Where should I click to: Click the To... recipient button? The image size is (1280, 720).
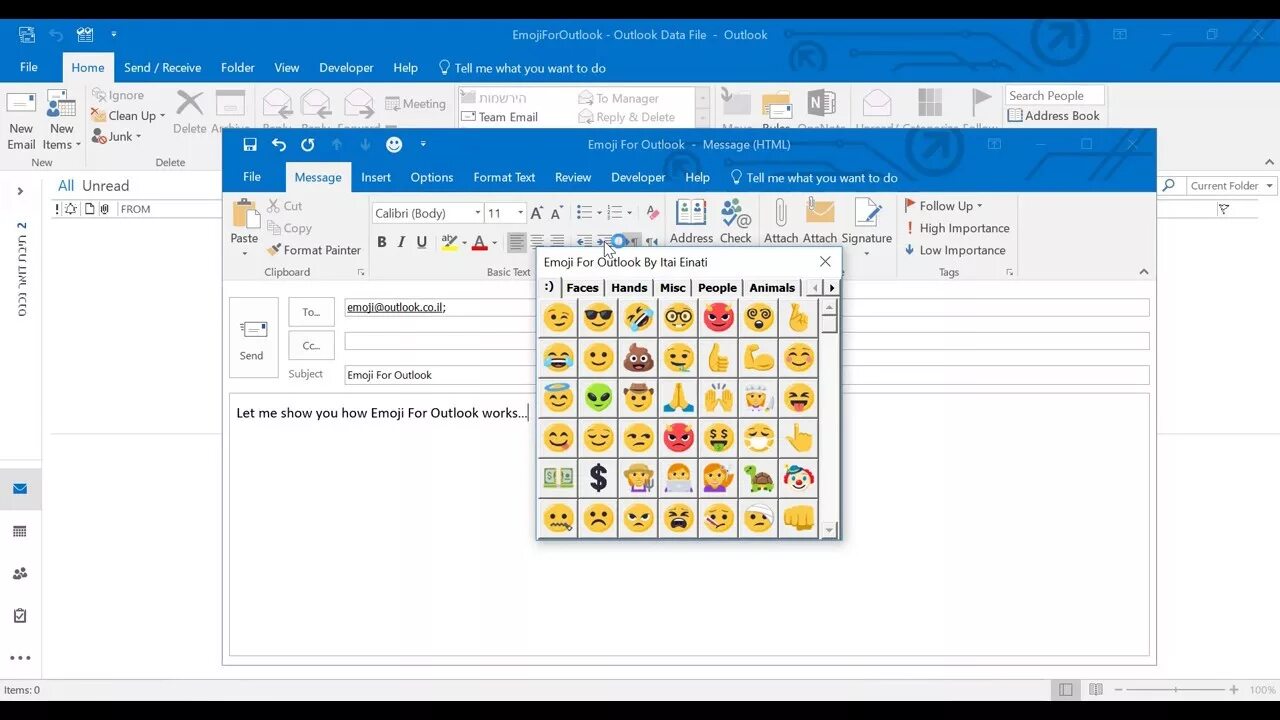click(x=311, y=312)
